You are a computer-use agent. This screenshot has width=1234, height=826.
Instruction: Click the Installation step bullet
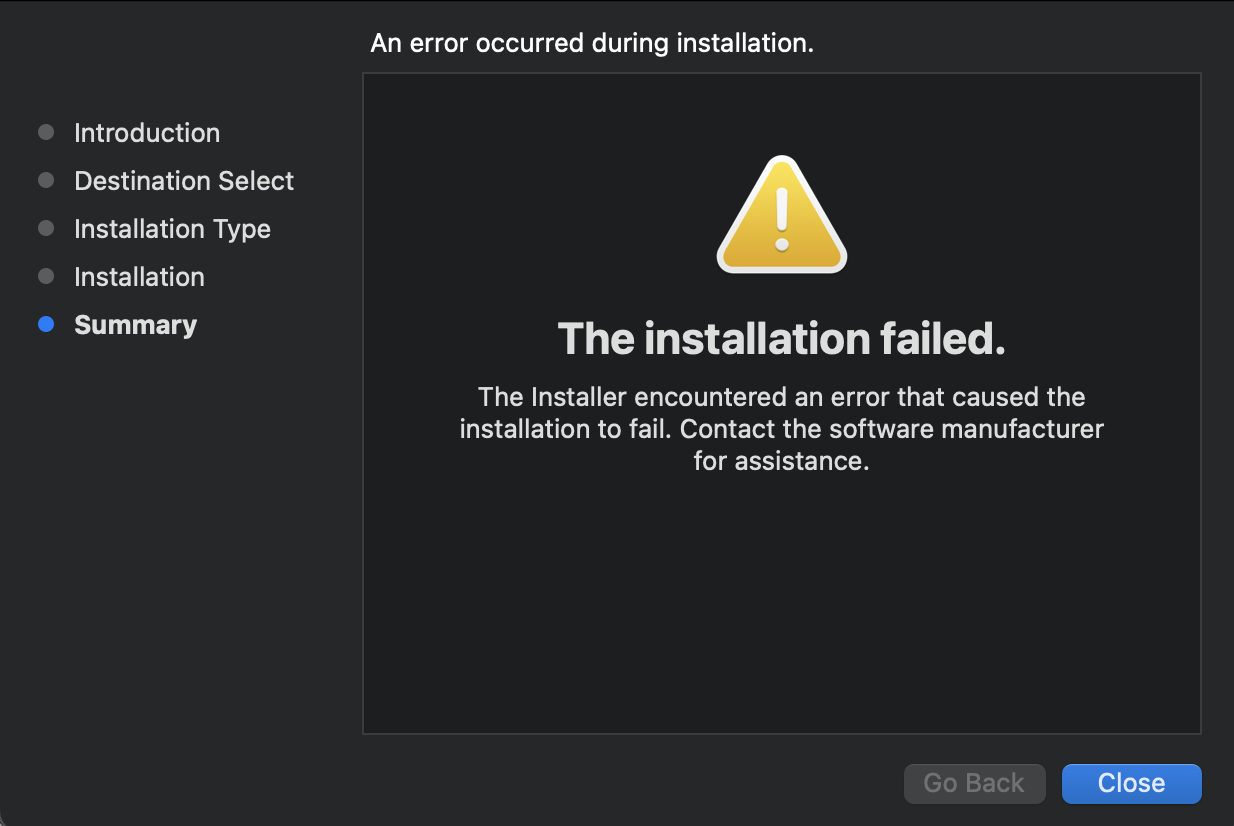click(46, 276)
